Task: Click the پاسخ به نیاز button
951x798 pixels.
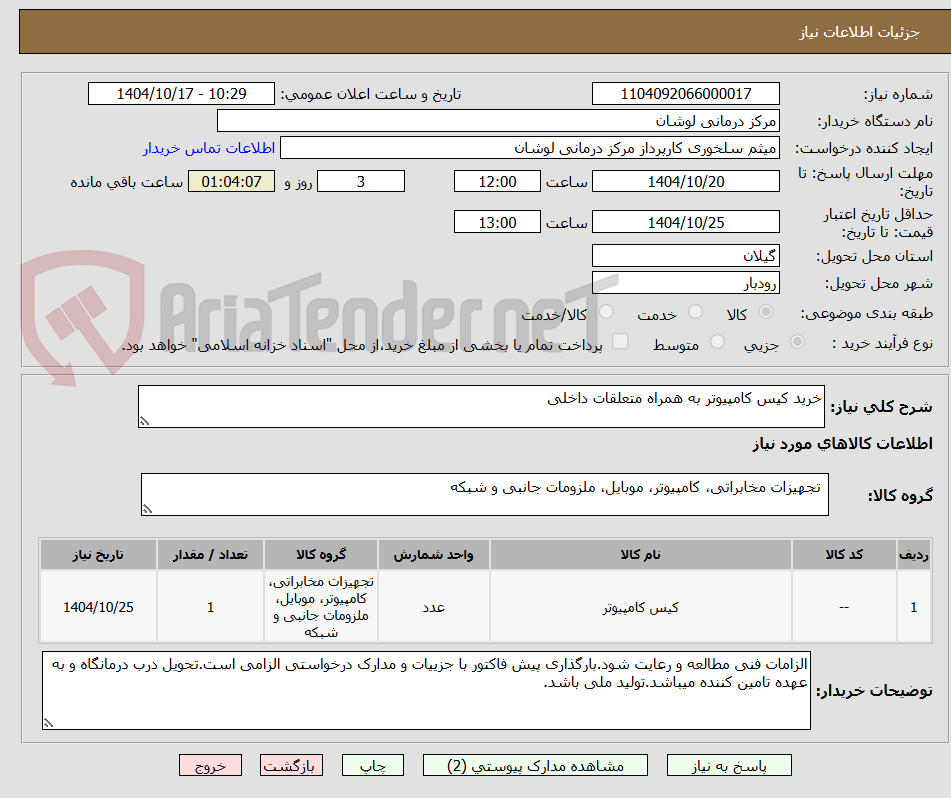Action: 729,765
